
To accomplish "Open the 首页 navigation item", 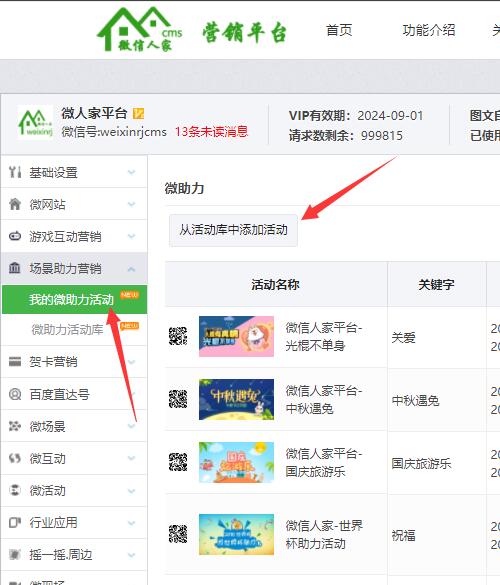I will coord(339,30).
